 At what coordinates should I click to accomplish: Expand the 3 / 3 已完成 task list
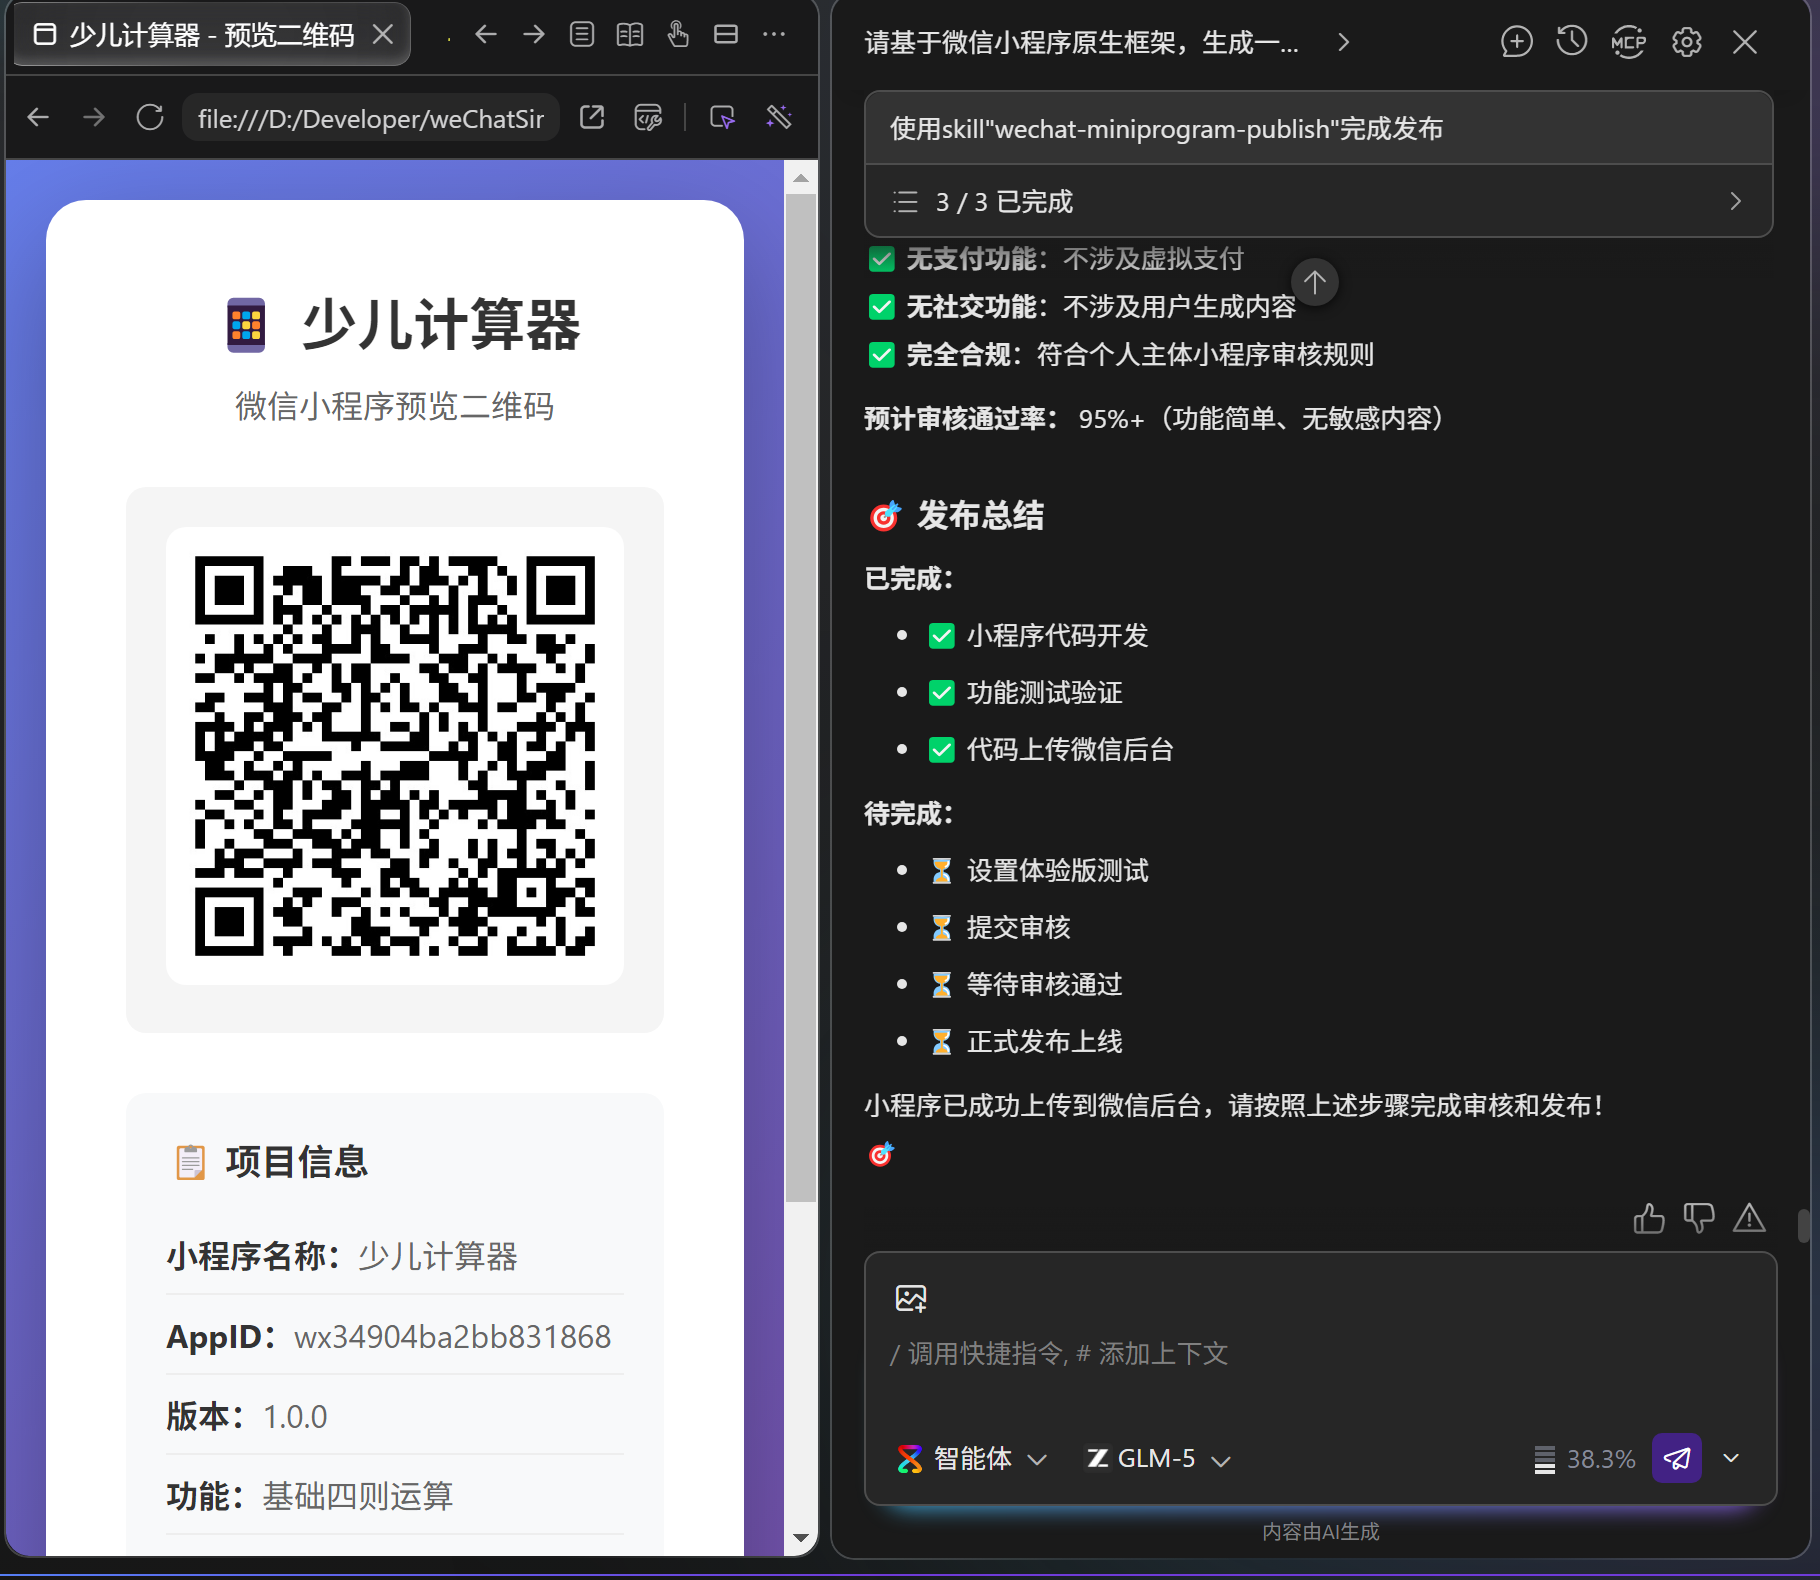coord(1318,201)
